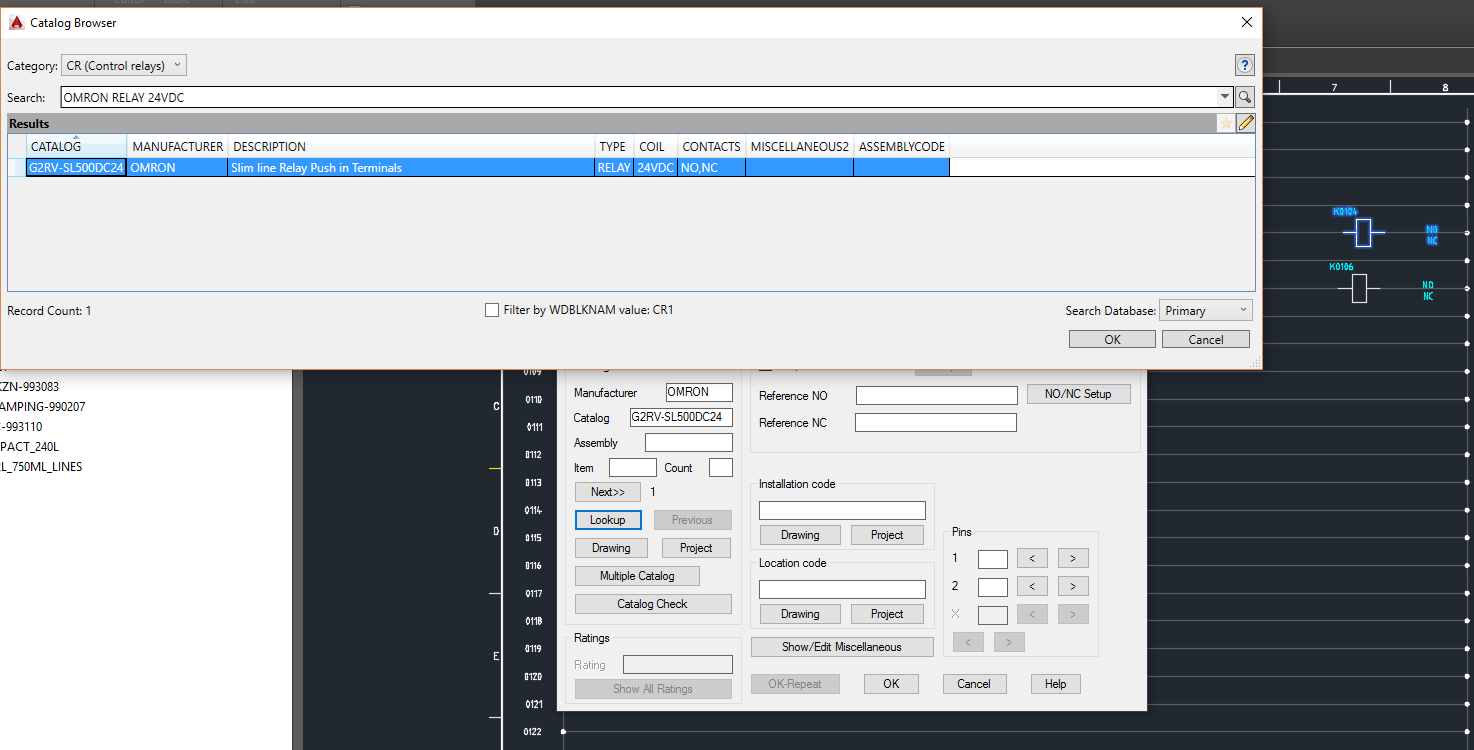This screenshot has width=1474, height=750.
Task: Click Drawing button under Installation code
Action: (800, 535)
